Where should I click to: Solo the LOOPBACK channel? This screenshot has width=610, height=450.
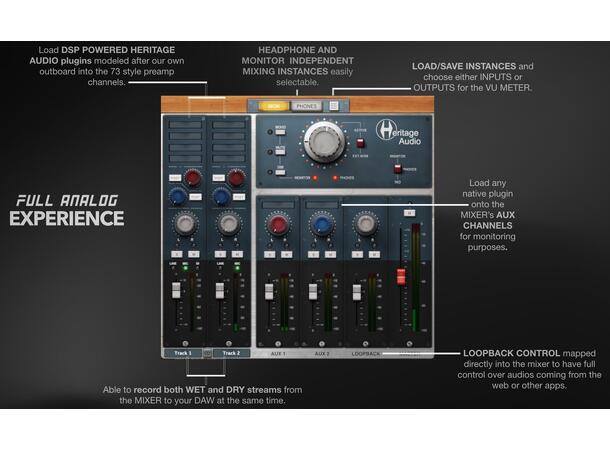[357, 254]
